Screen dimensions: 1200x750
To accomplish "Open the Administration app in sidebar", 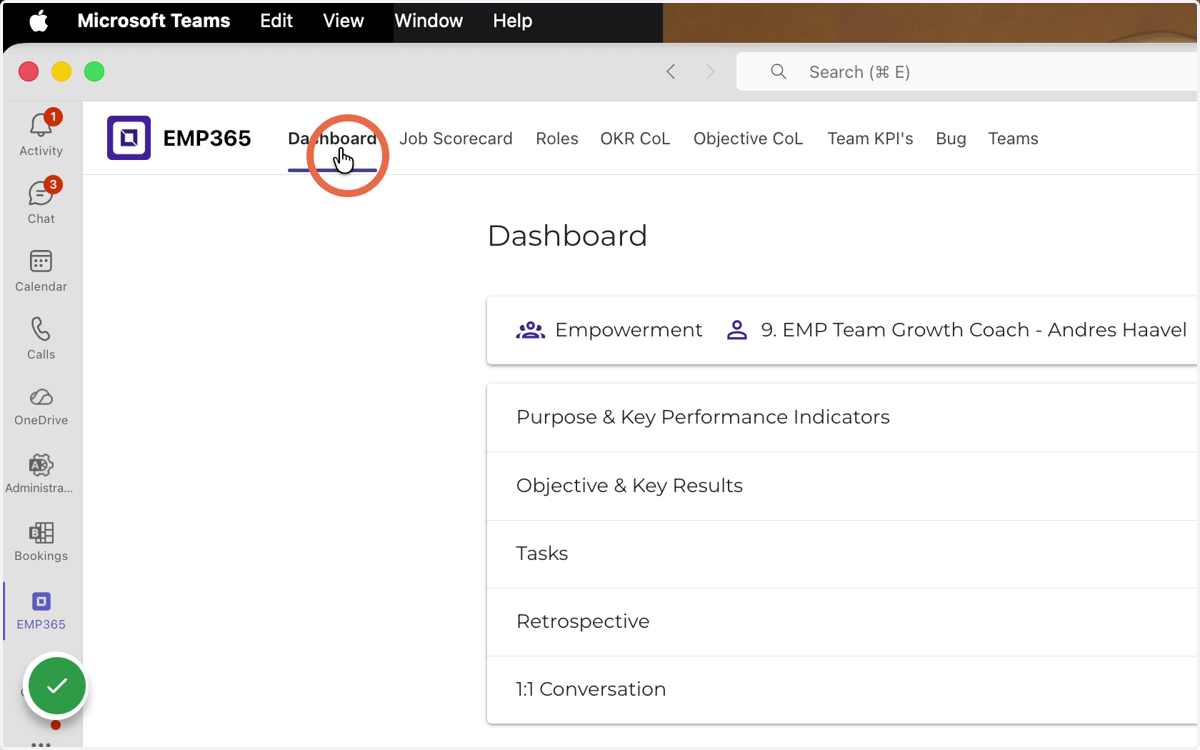I will coord(41,473).
